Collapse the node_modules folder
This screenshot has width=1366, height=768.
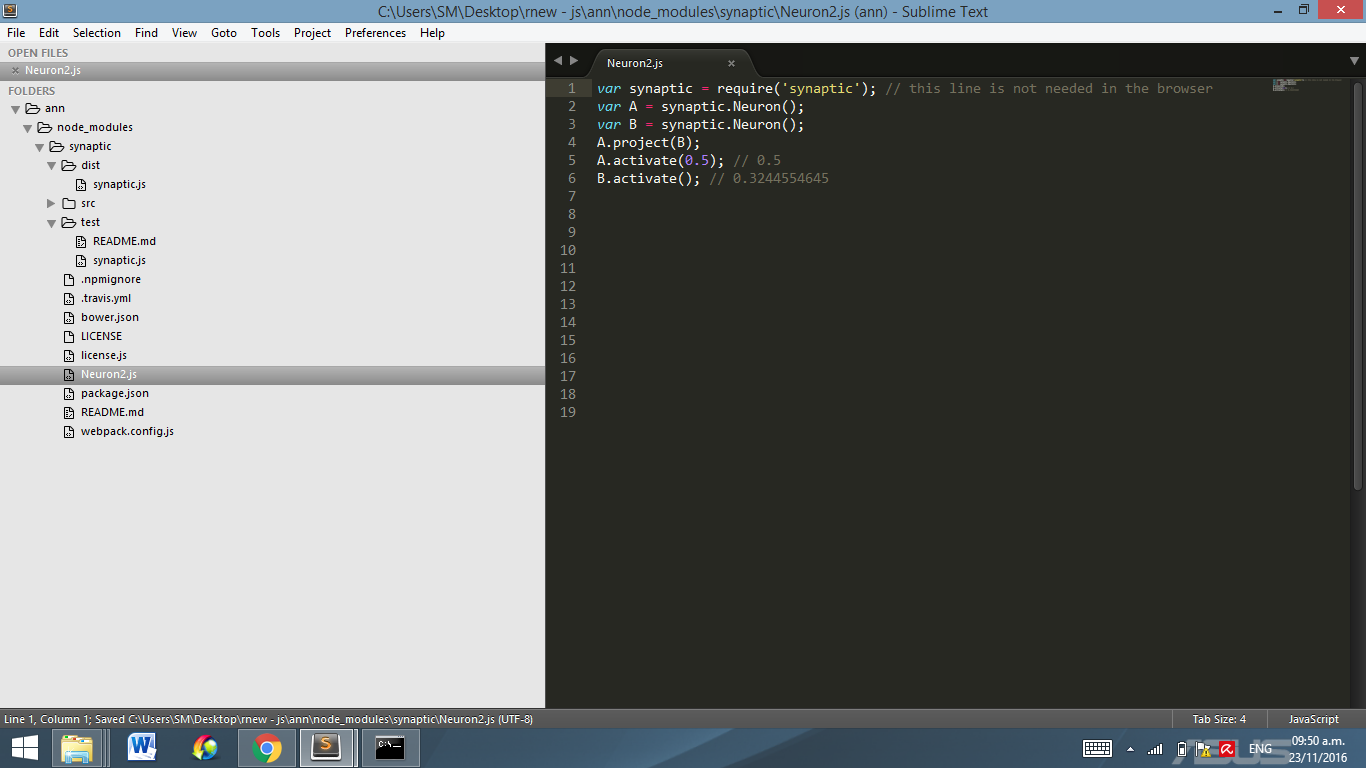[x=27, y=128]
